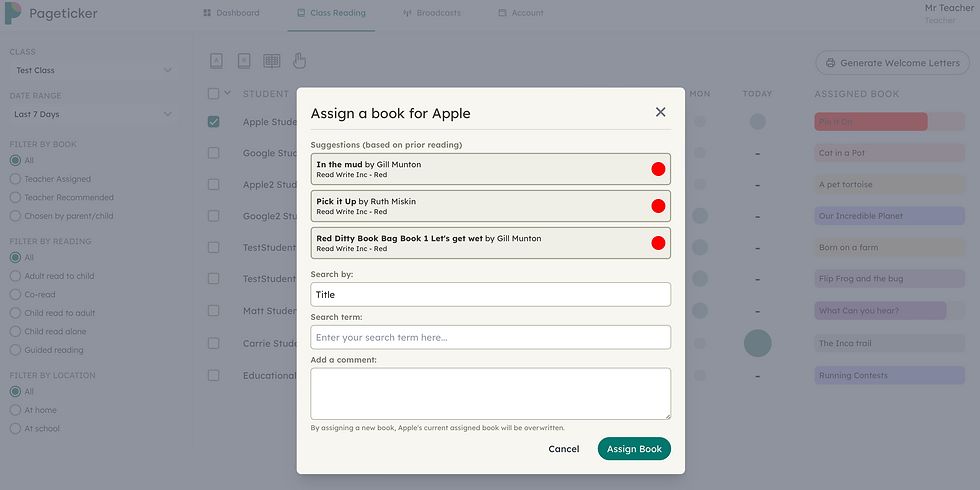Viewport: 980px width, 490px height.
Task: Open the Mr Teacher user menu
Action: [949, 13]
